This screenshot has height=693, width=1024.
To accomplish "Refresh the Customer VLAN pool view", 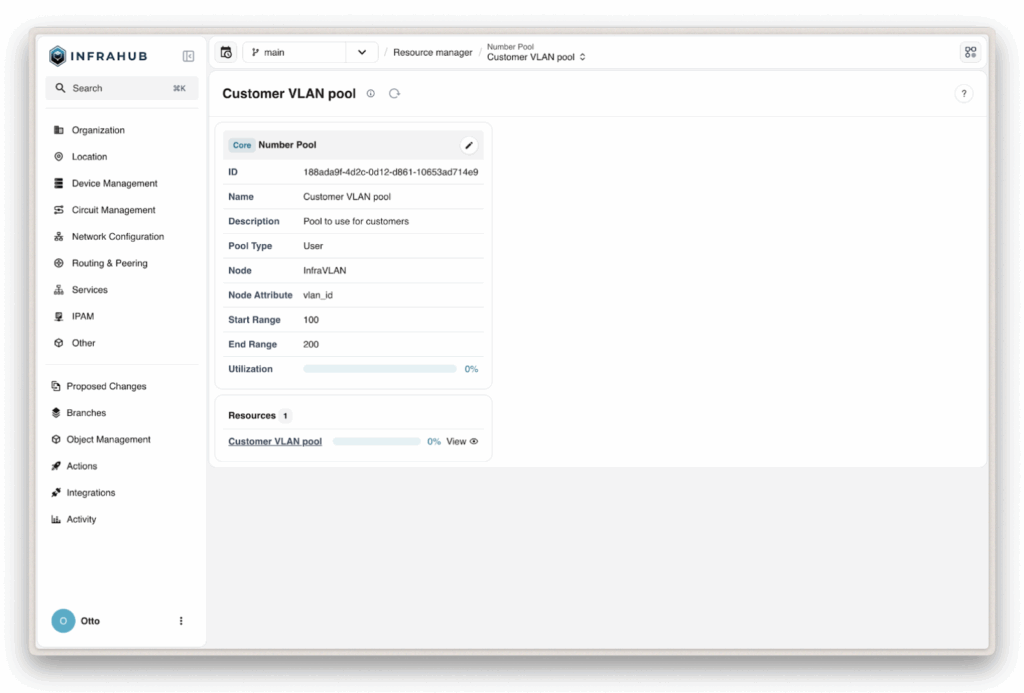I will click(394, 93).
